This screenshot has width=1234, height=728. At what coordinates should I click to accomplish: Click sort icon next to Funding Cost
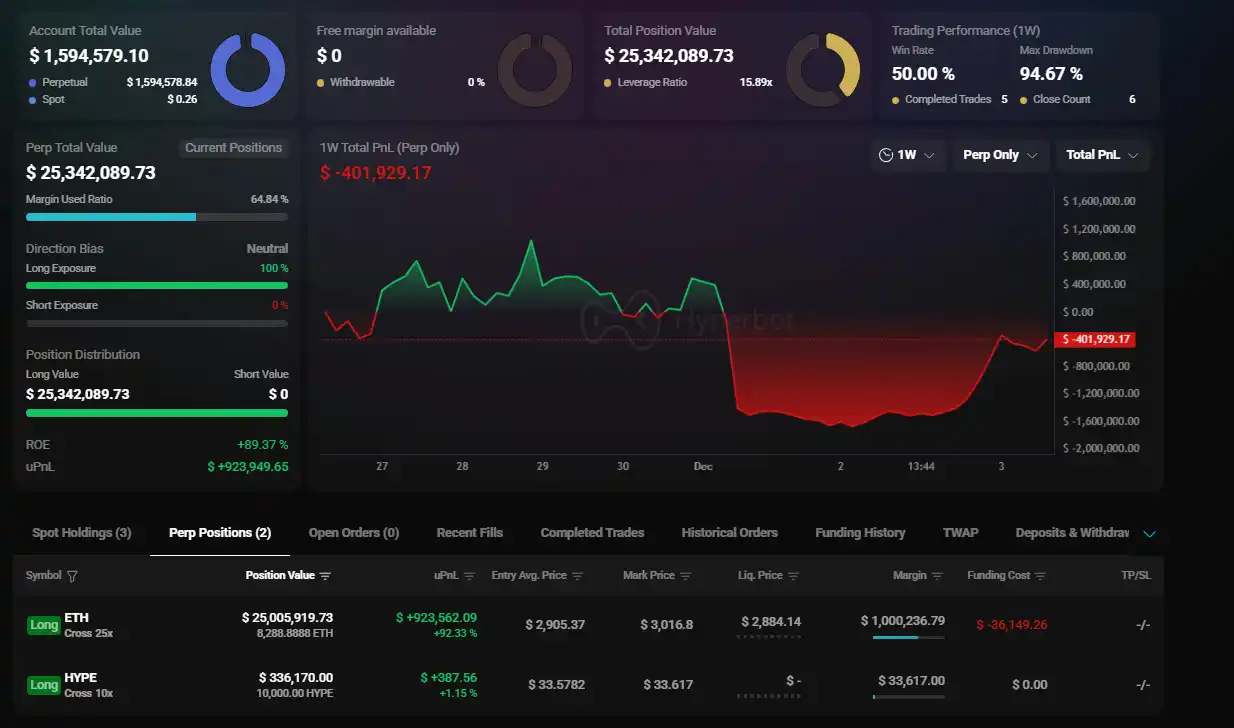coord(1040,576)
